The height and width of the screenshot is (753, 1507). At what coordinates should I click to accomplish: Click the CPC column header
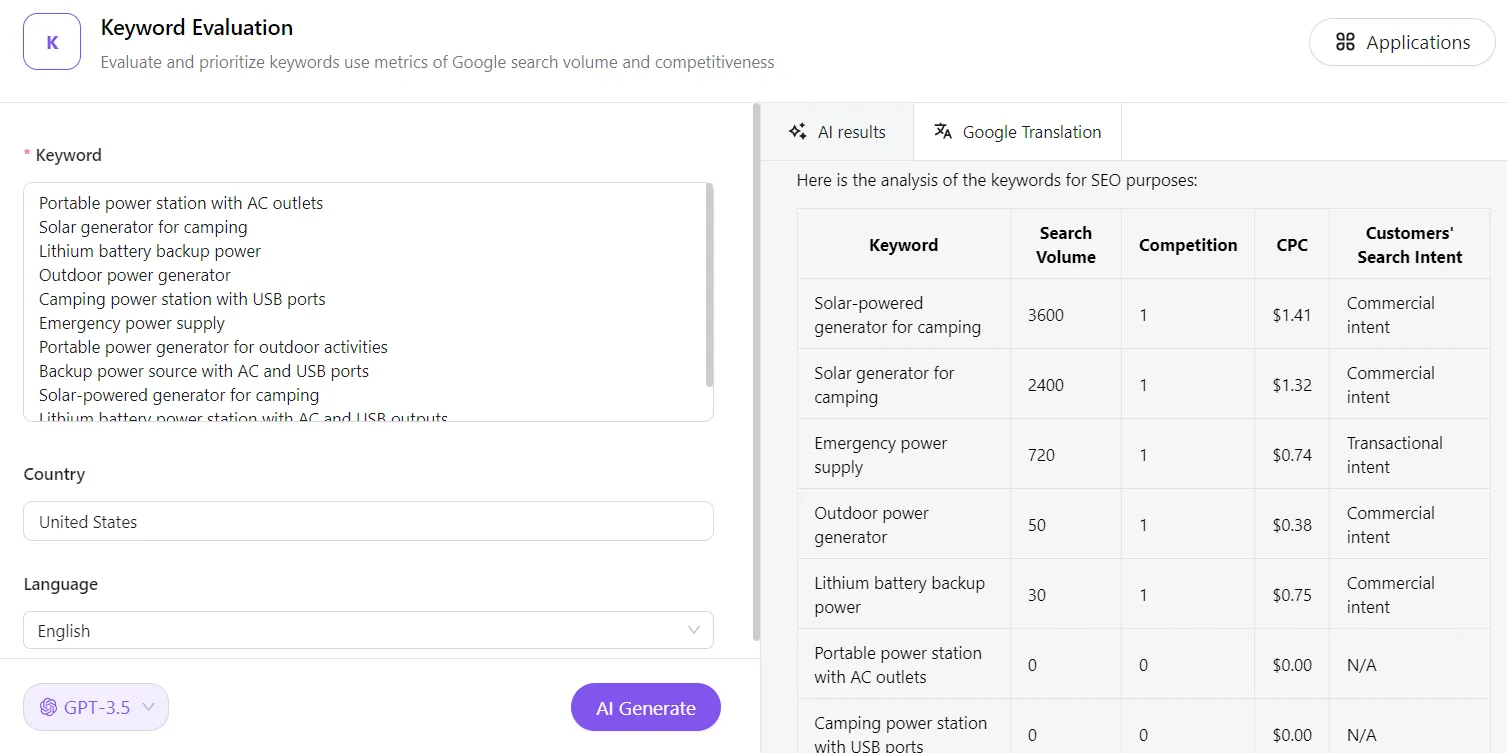click(x=1291, y=245)
